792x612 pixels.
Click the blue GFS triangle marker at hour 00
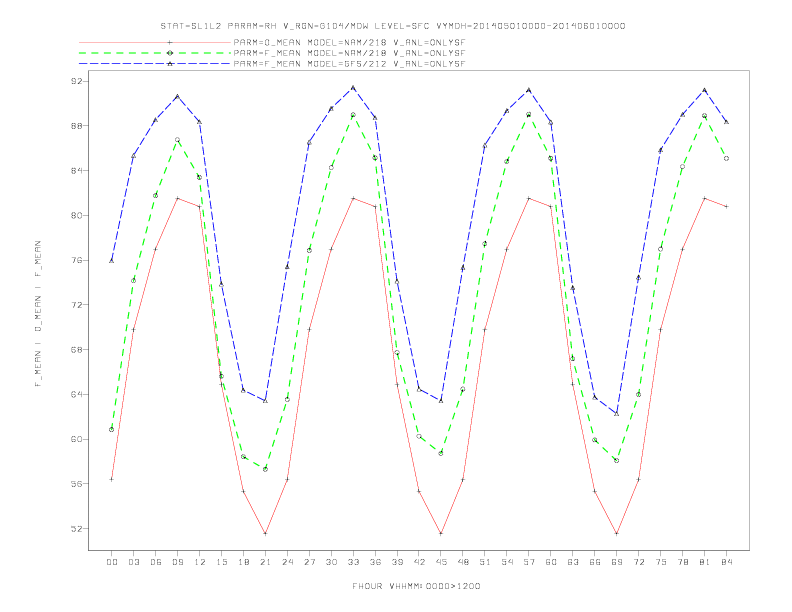[112, 261]
